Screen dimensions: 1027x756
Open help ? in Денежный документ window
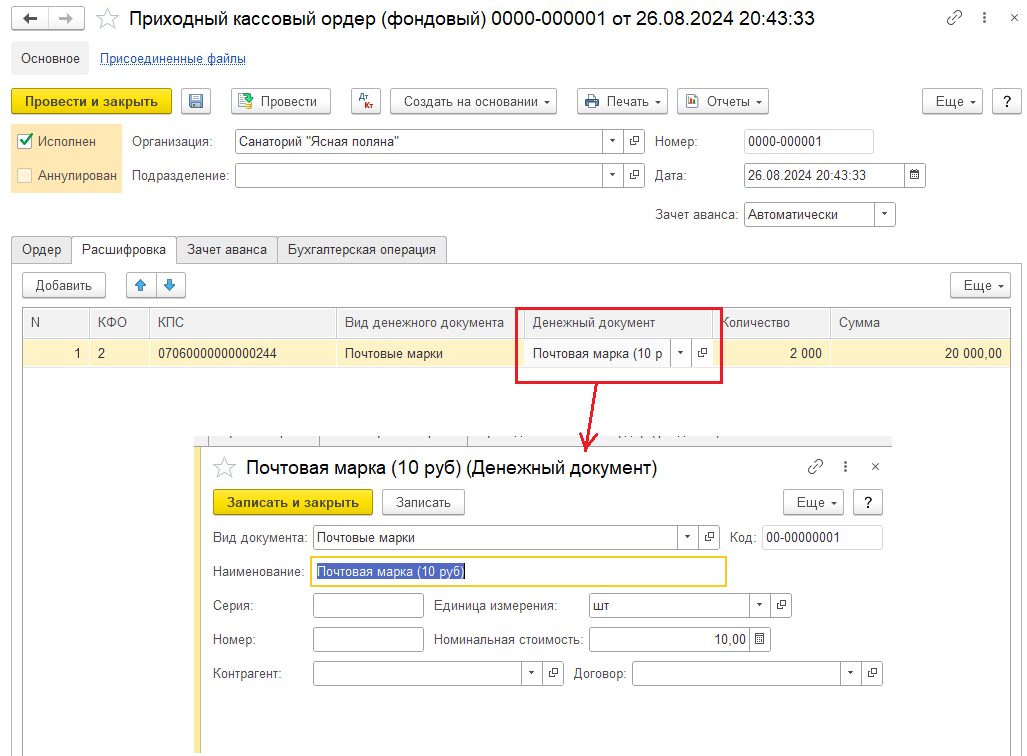(x=868, y=502)
